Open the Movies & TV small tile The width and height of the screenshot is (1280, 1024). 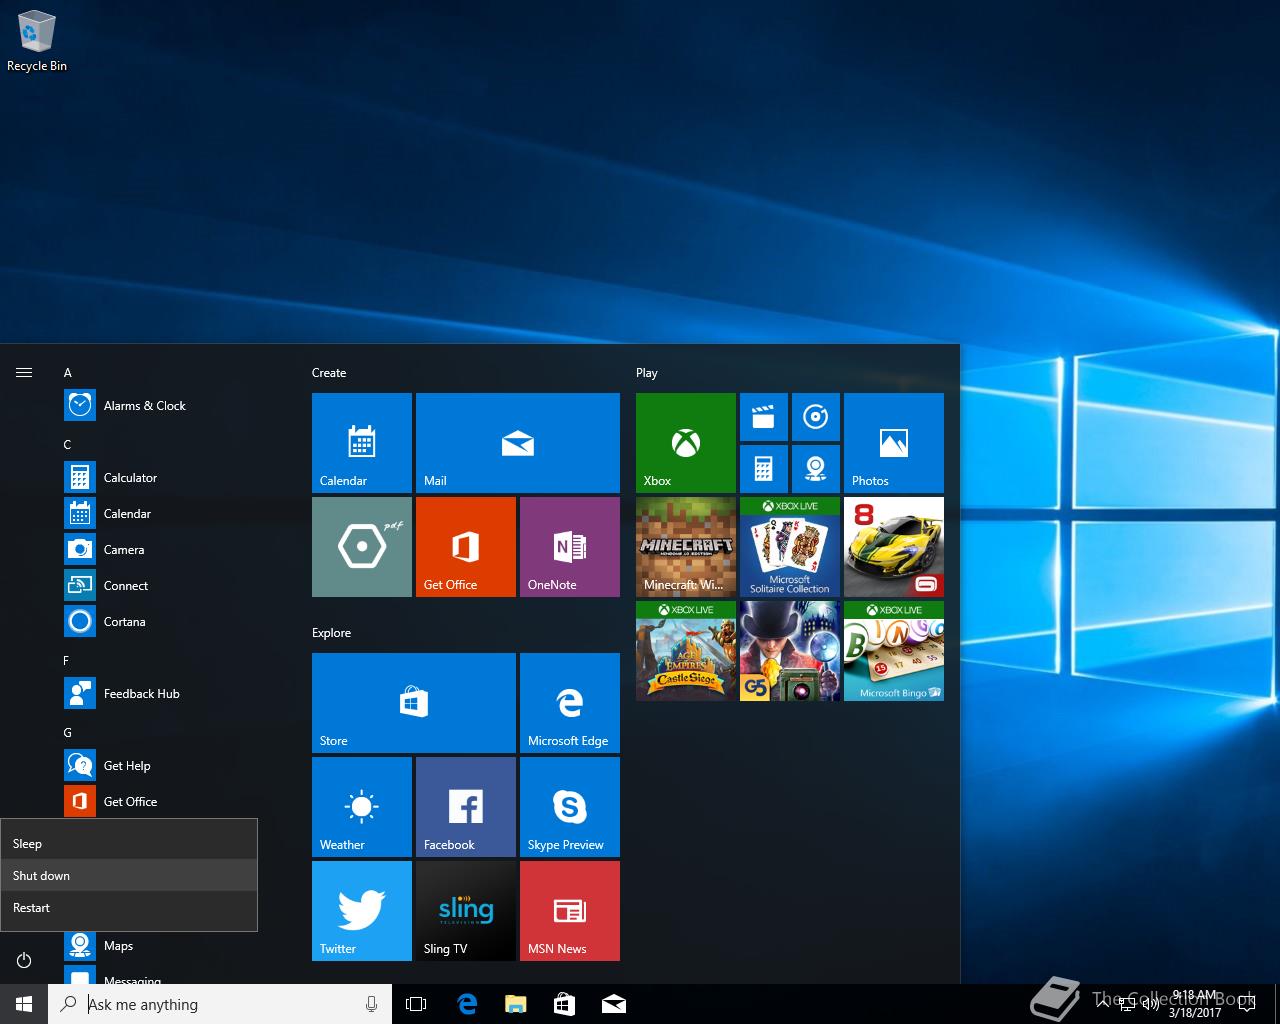click(x=764, y=417)
